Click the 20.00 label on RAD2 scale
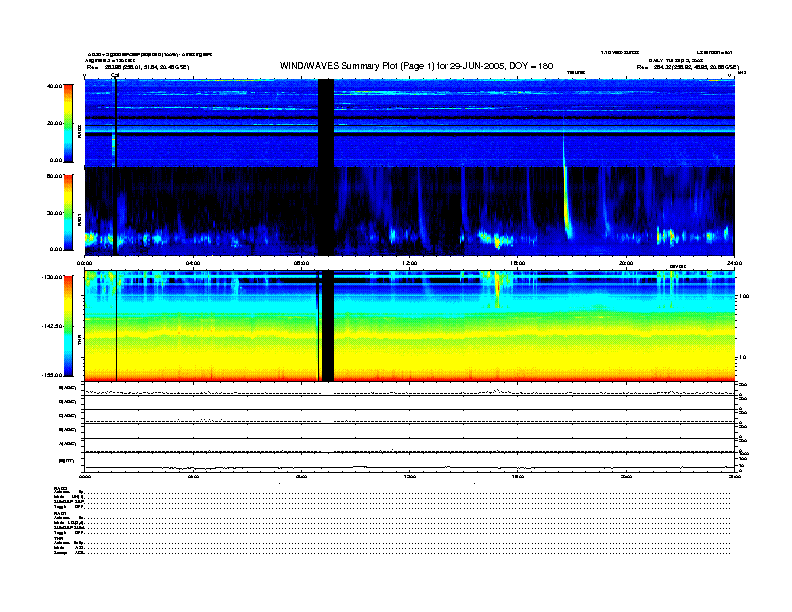The width and height of the screenshot is (792, 612). pos(55,123)
